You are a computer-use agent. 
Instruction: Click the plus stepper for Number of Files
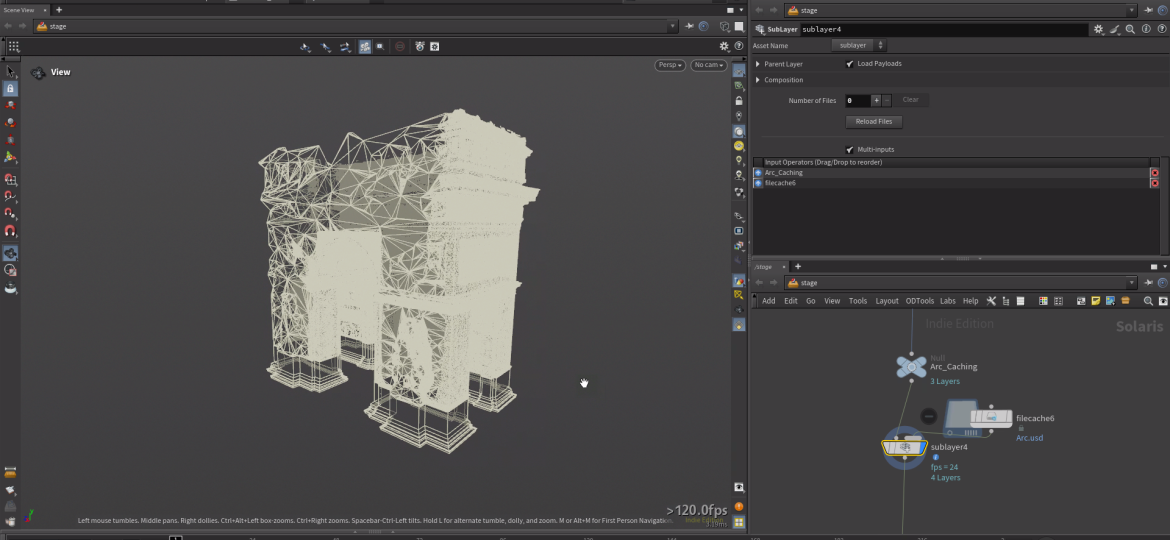876,100
